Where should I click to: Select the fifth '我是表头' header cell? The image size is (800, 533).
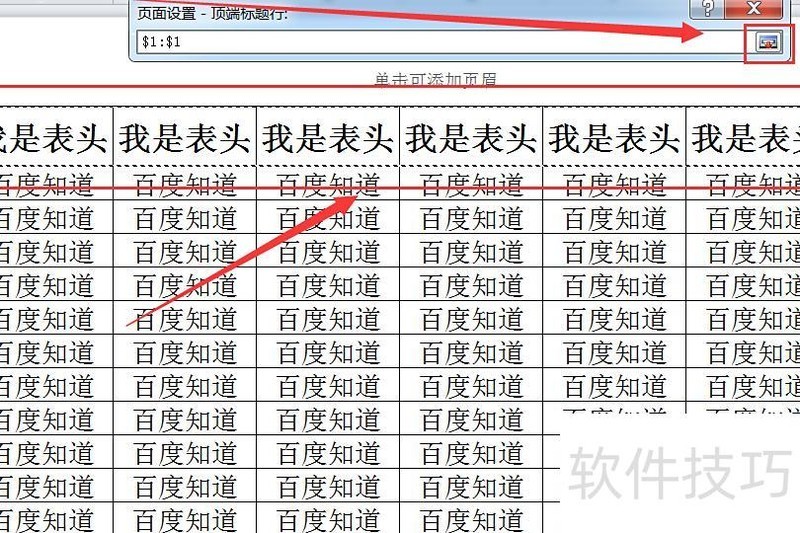click(614, 137)
